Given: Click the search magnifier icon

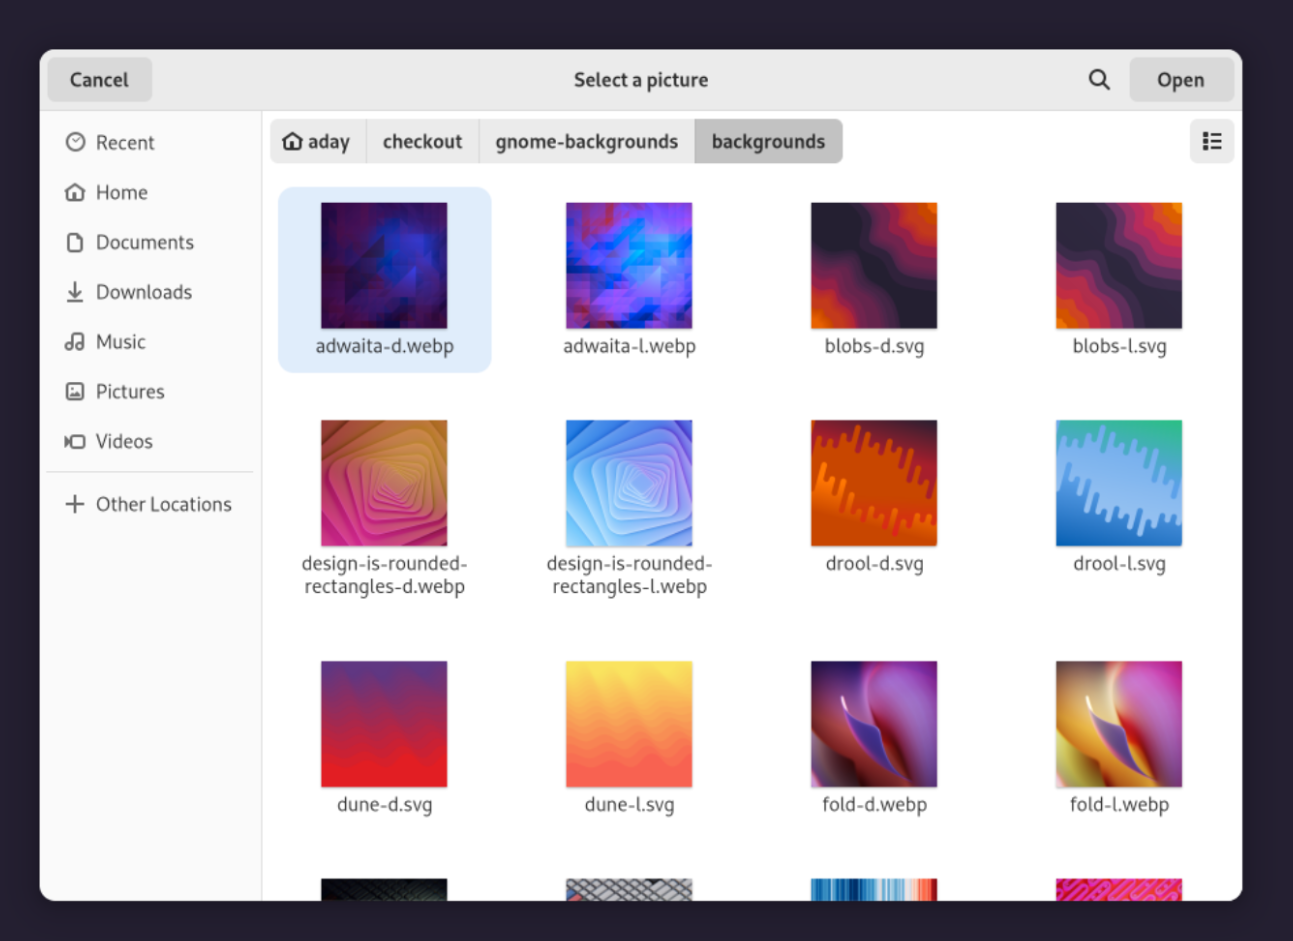Looking at the screenshot, I should click(x=1099, y=80).
